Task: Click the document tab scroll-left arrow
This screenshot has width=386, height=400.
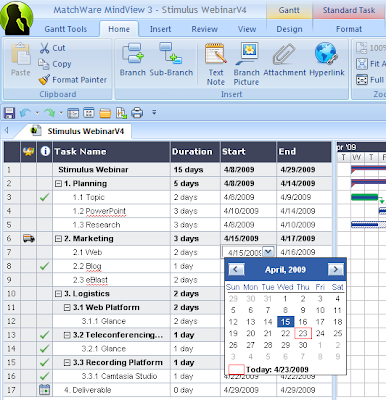Action: pyautogui.click(x=7, y=130)
